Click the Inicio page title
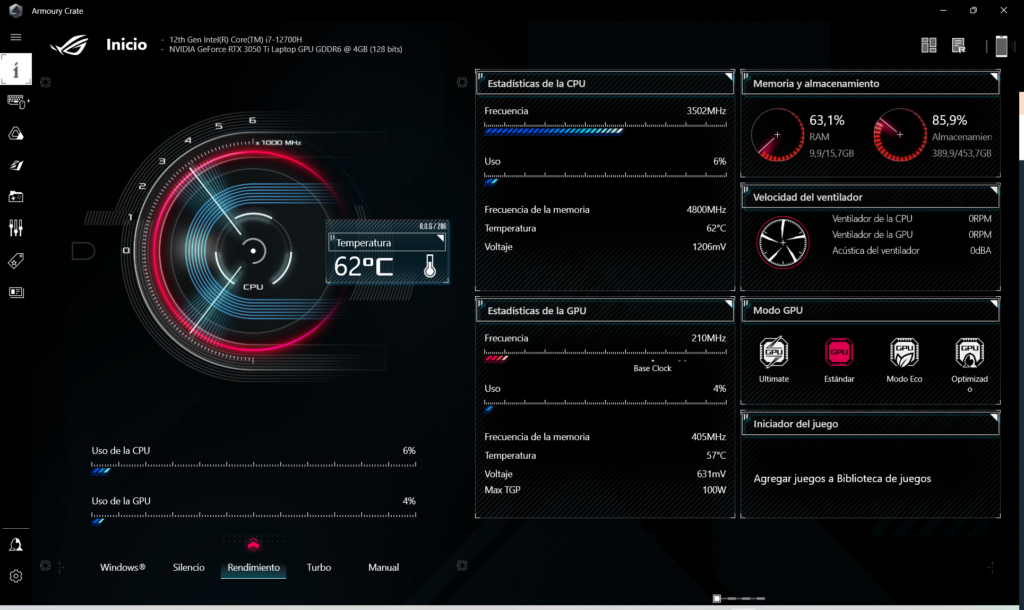 tap(127, 44)
